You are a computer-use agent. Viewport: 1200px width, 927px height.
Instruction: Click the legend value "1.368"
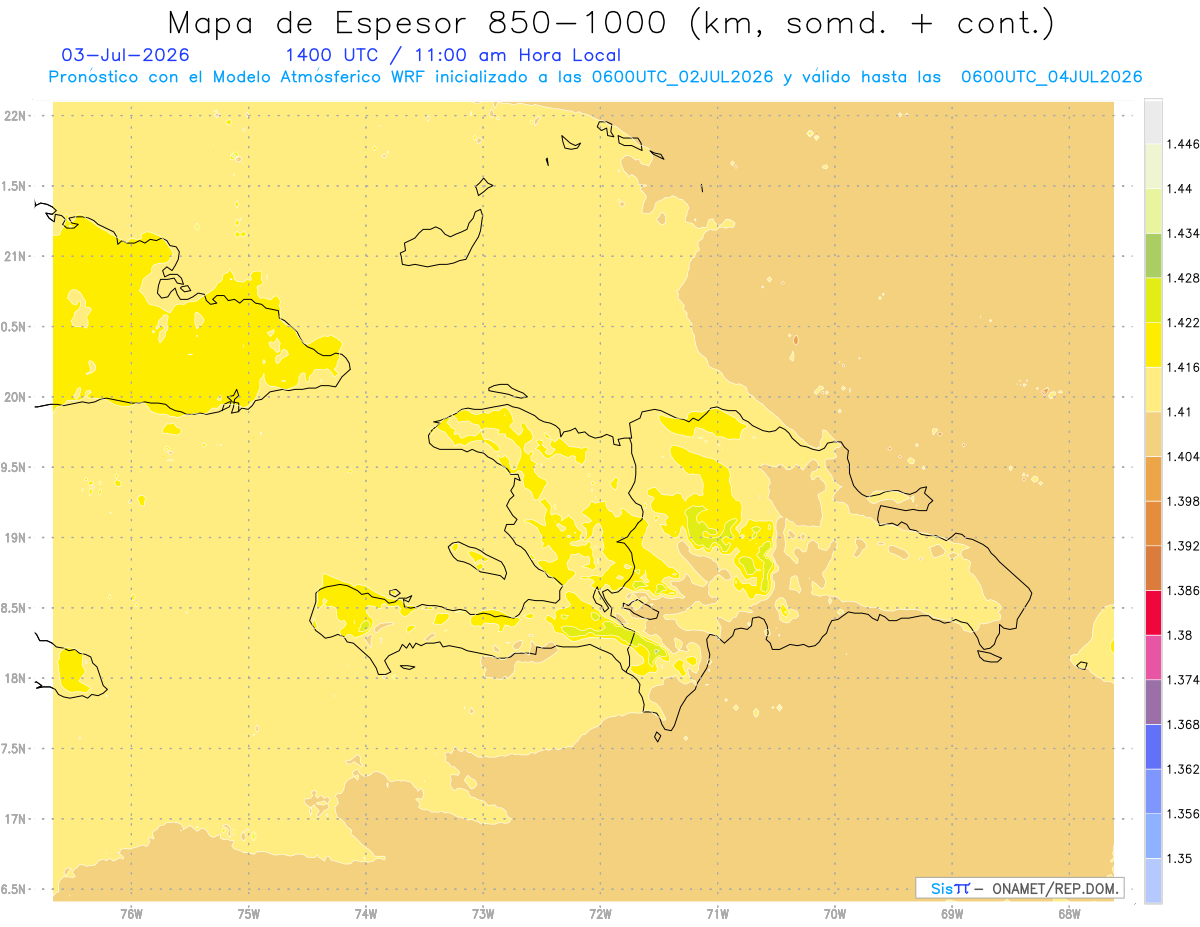point(1183,724)
